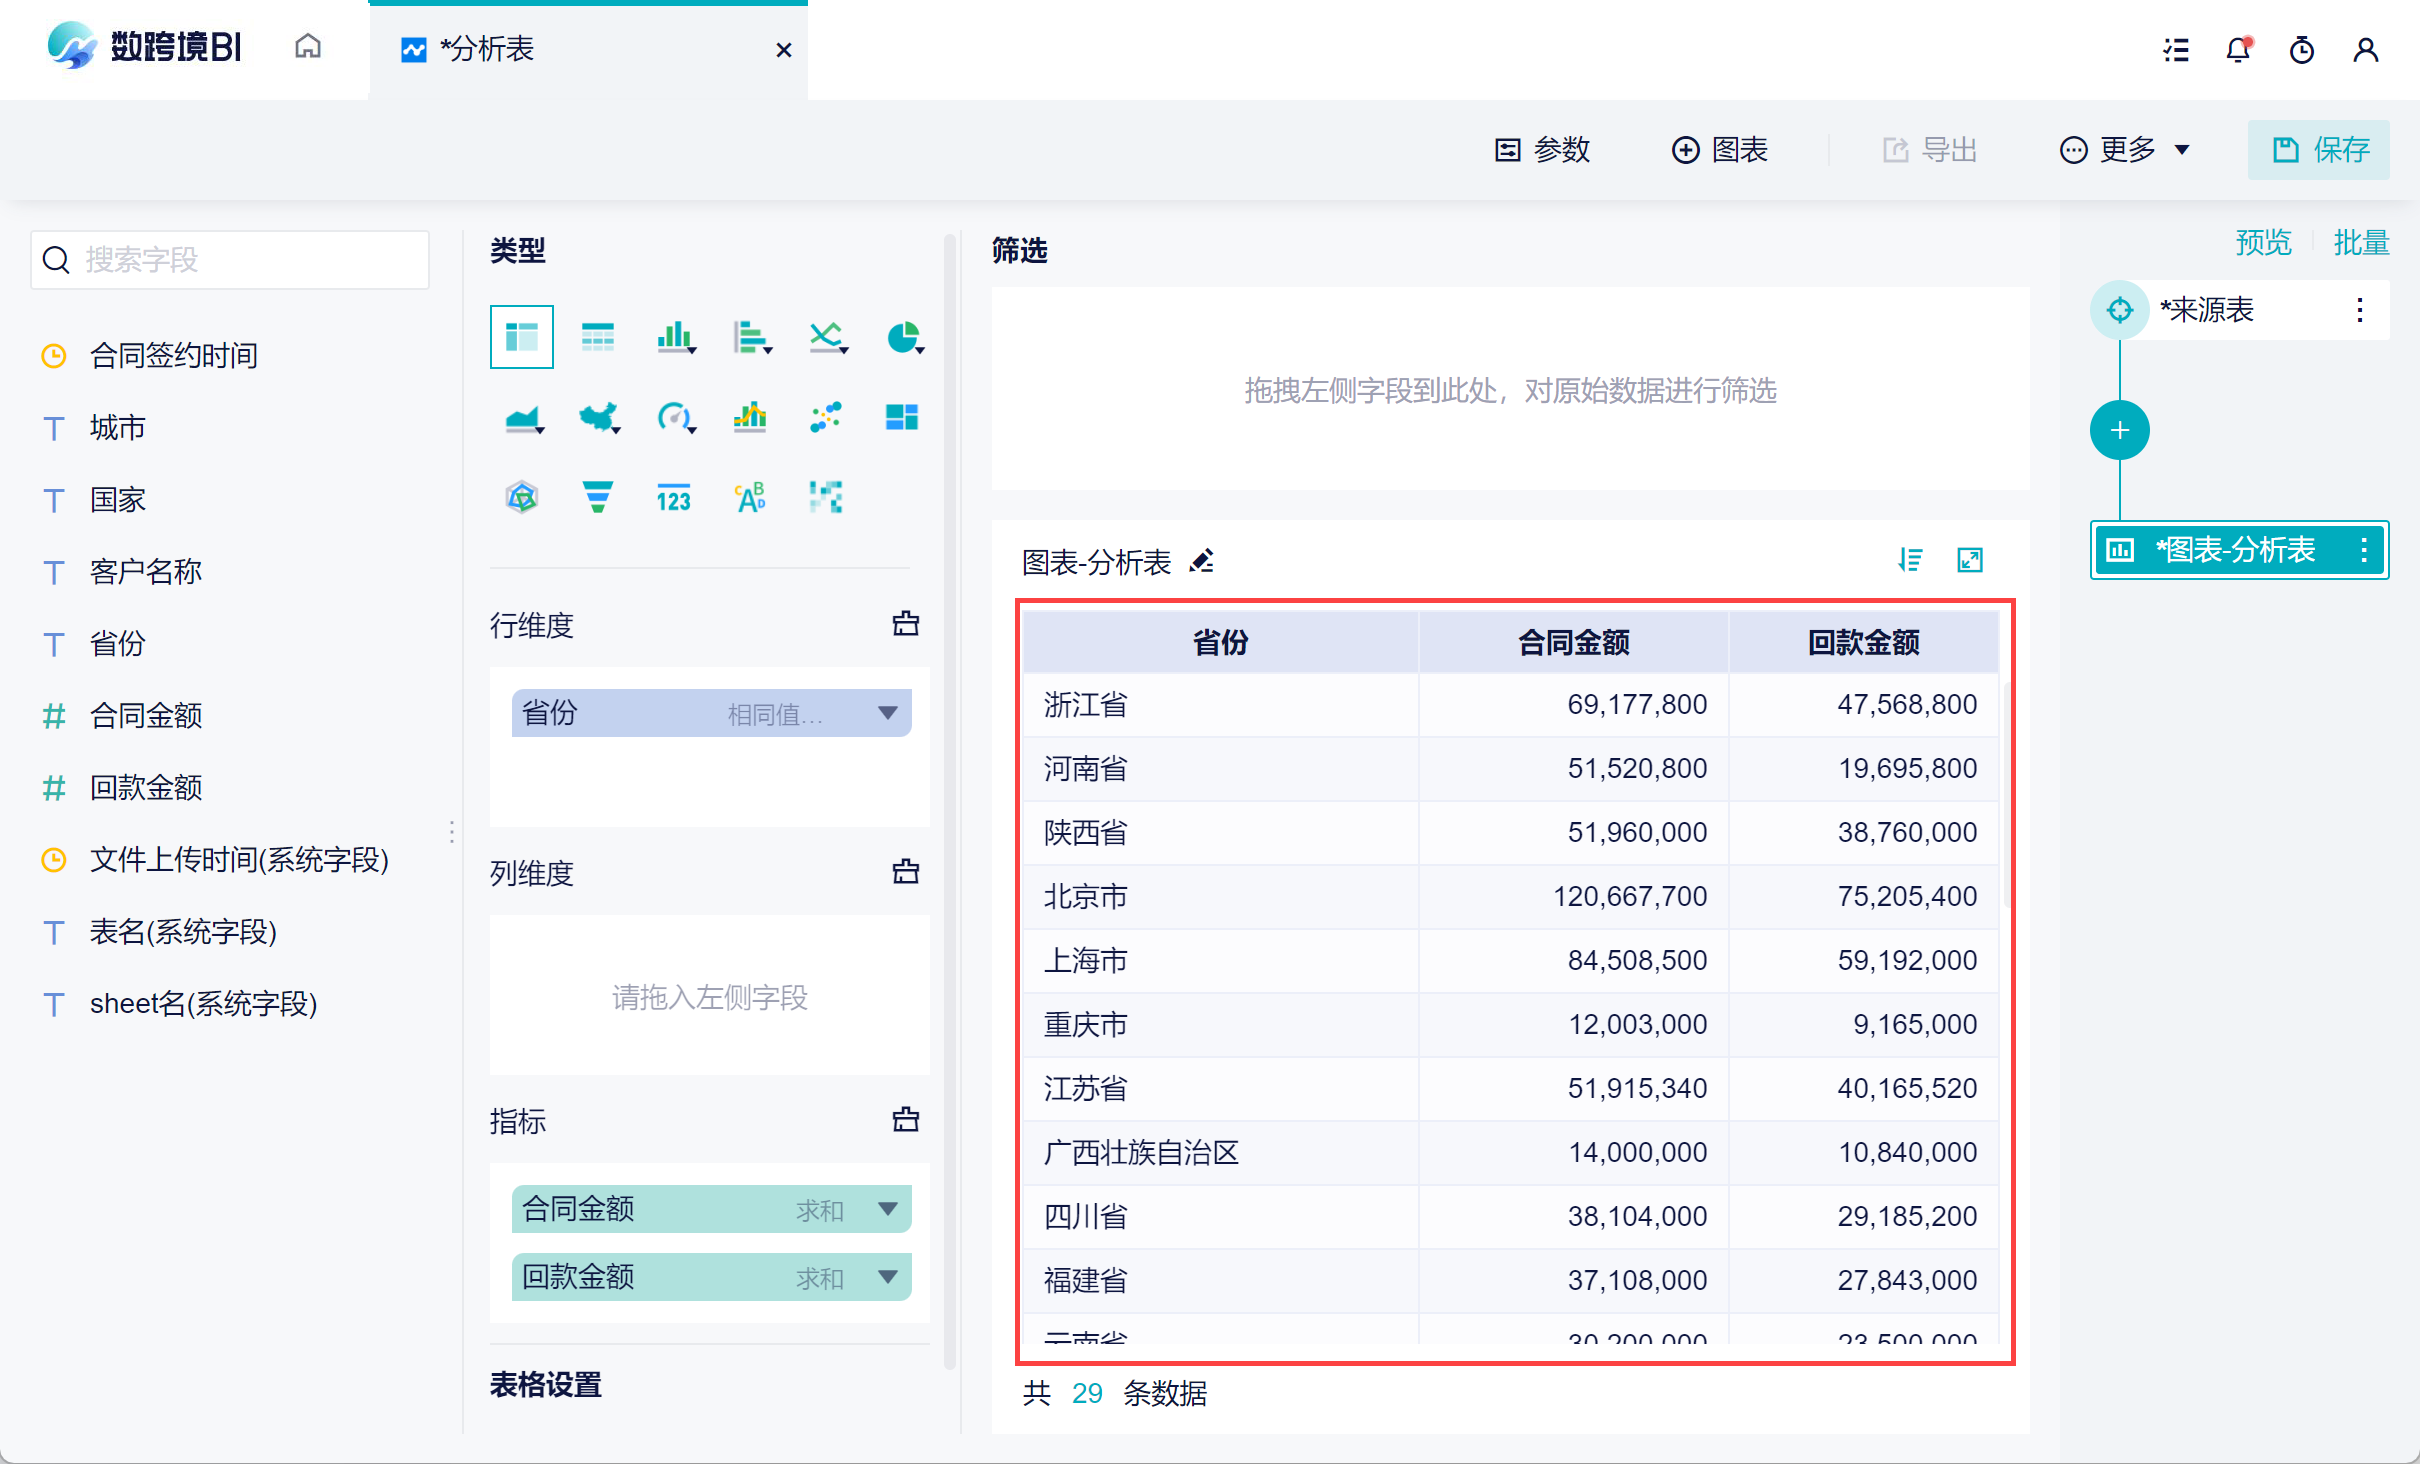Select the 图表-分析表 node
This screenshot has height=1464, width=2420.
pos(2234,550)
